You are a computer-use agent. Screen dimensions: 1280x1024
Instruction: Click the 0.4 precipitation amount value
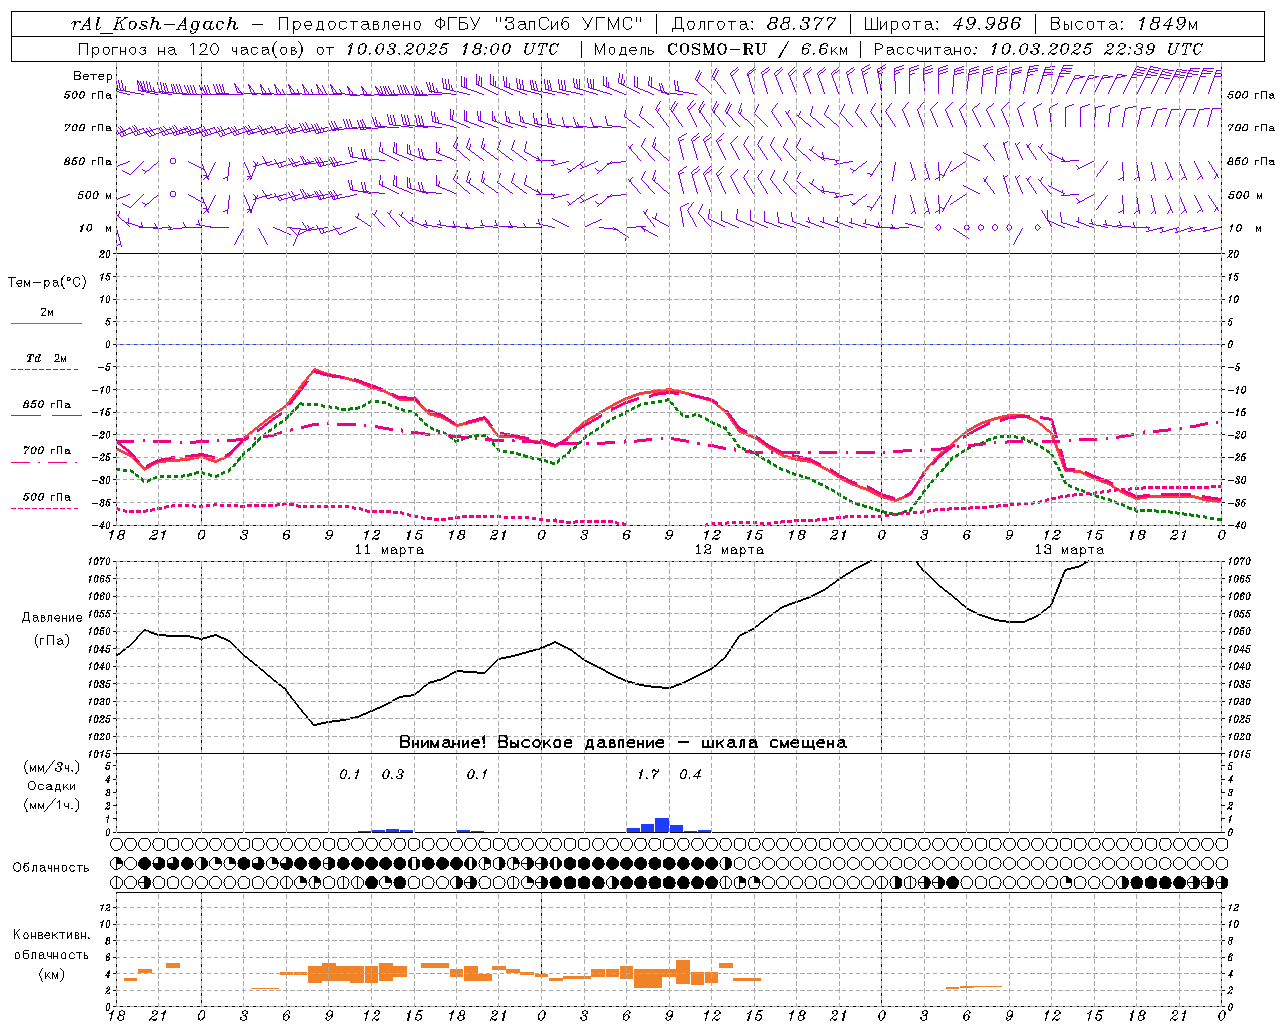[x=690, y=774]
